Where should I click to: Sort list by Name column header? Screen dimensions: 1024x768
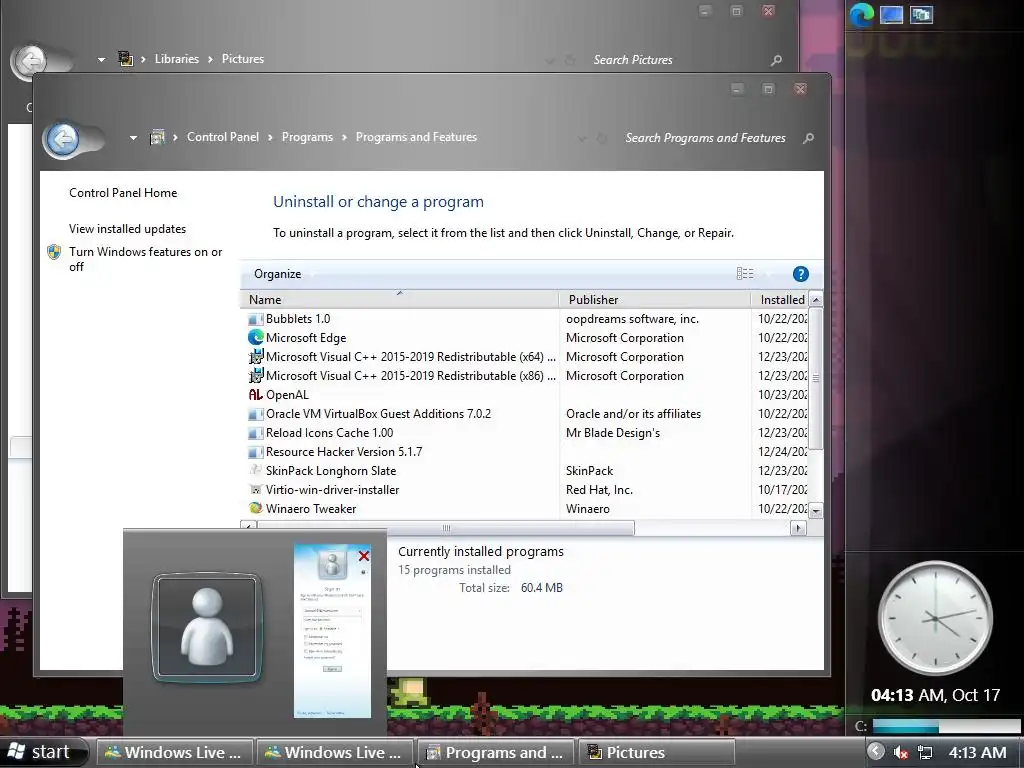[399, 299]
